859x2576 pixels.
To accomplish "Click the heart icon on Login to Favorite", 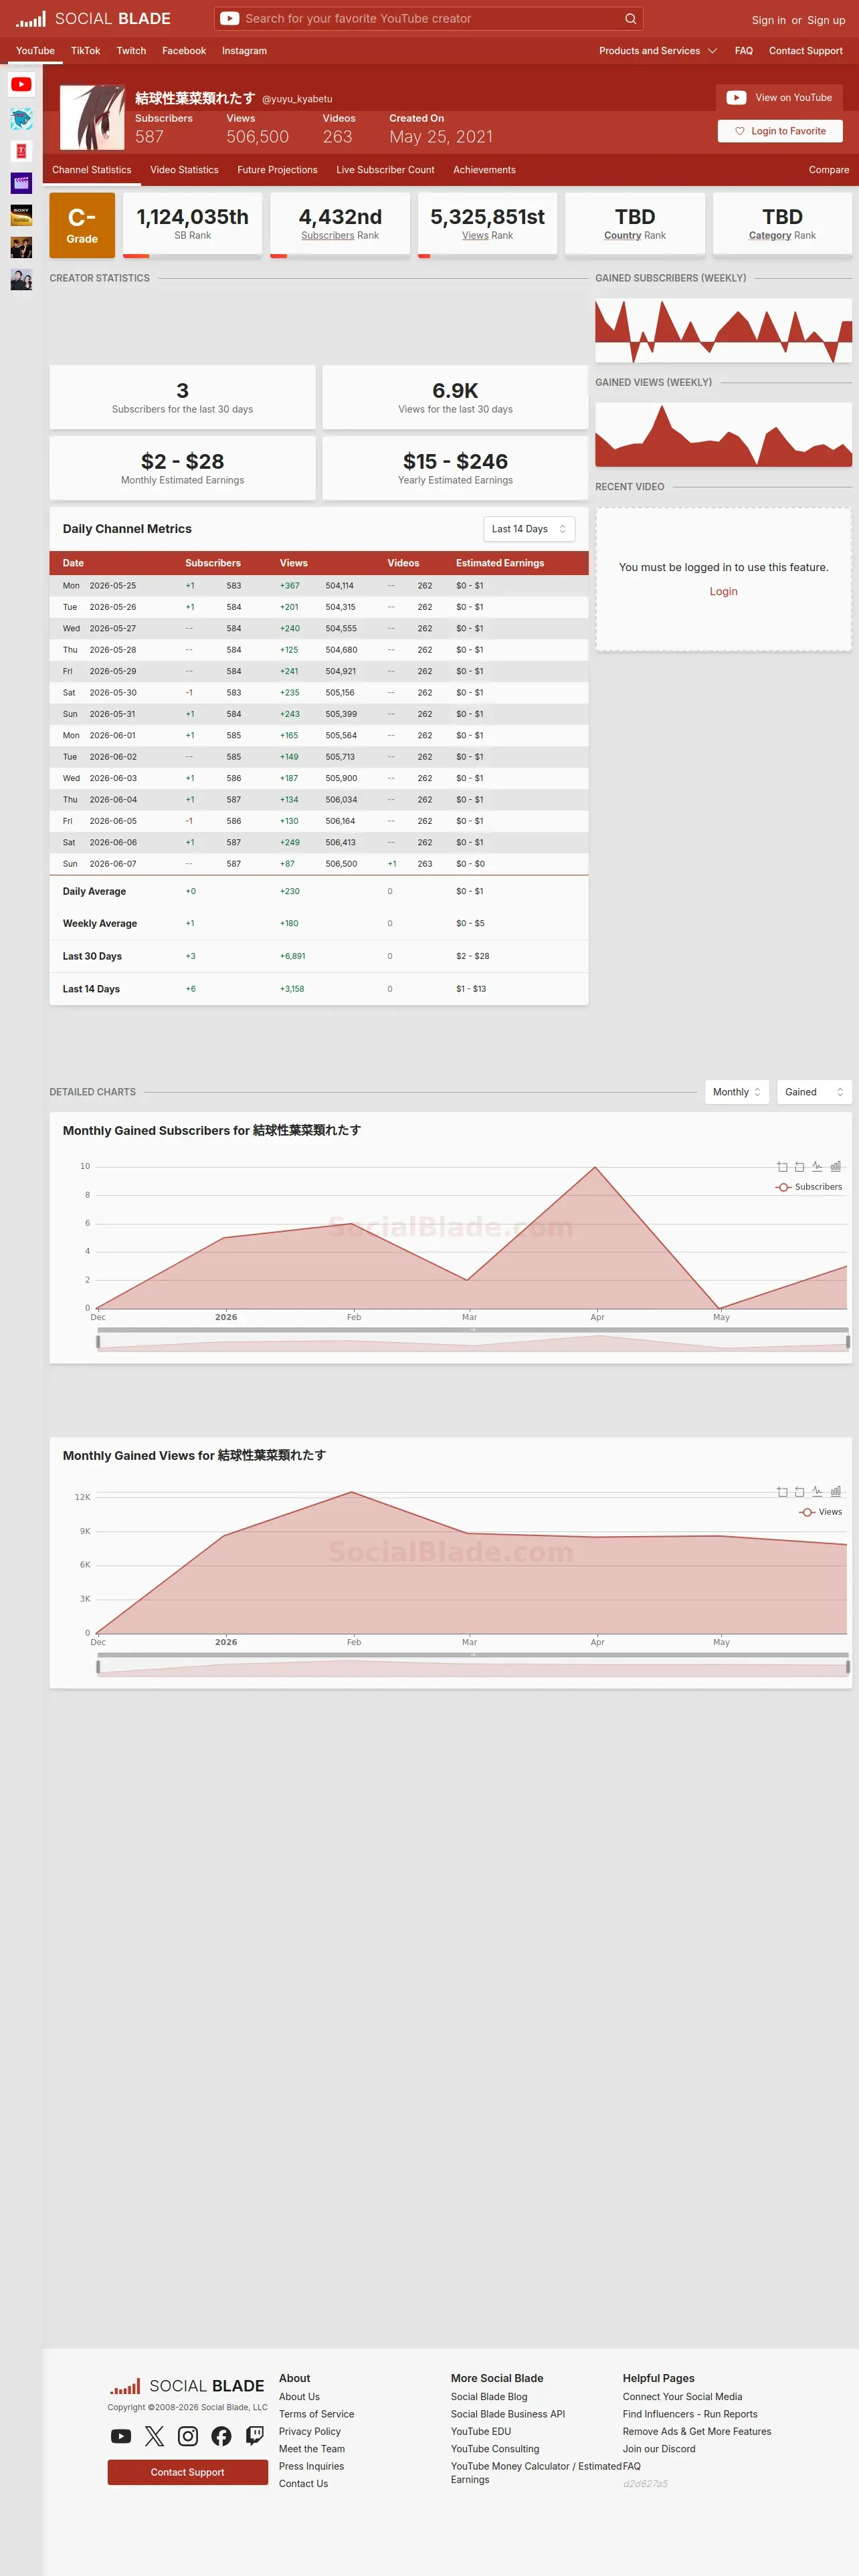I will click(740, 131).
